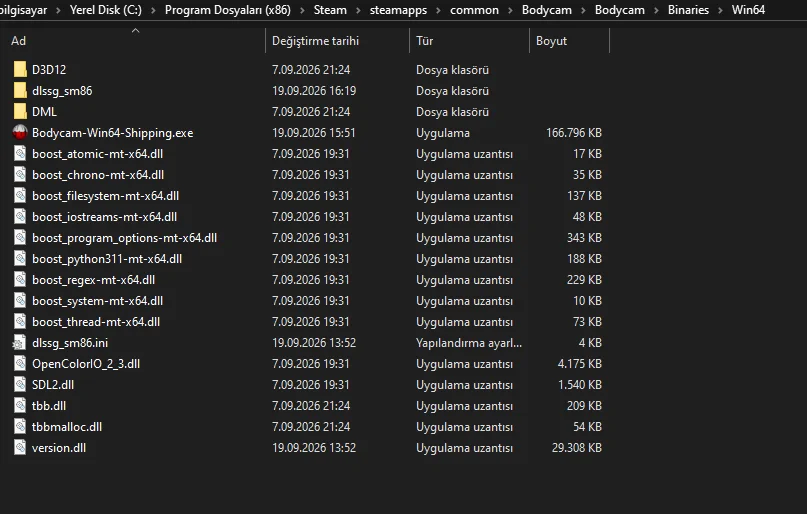Click the boost_atomic-mt-x64.dll file icon
This screenshot has width=807, height=514.
pyautogui.click(x=20, y=154)
